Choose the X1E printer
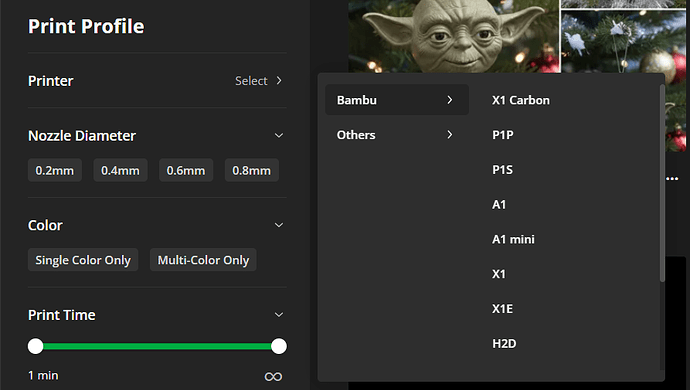The height and width of the screenshot is (390, 690). click(x=502, y=309)
